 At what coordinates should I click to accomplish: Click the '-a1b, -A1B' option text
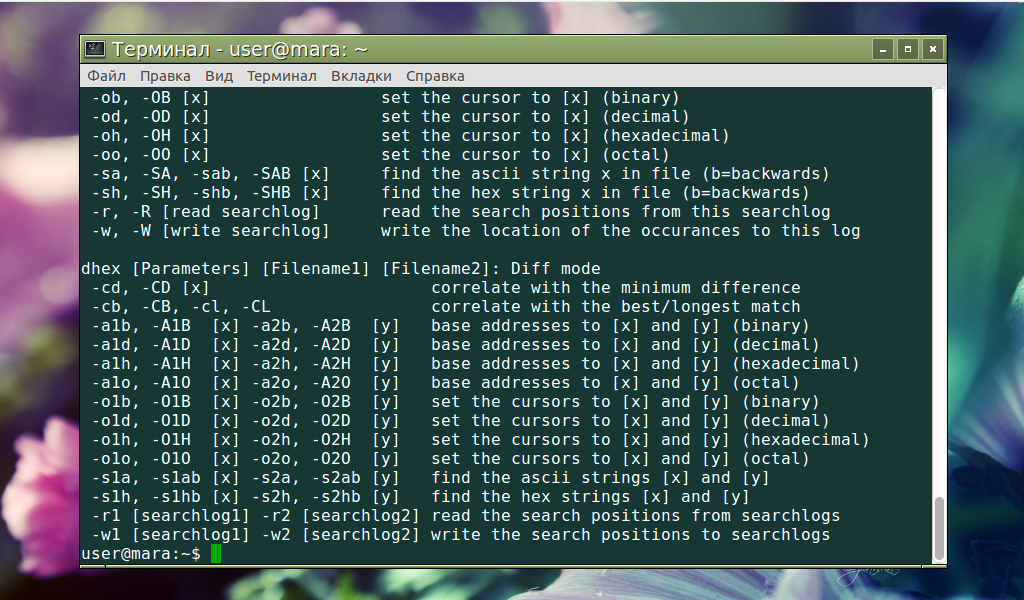pos(141,325)
